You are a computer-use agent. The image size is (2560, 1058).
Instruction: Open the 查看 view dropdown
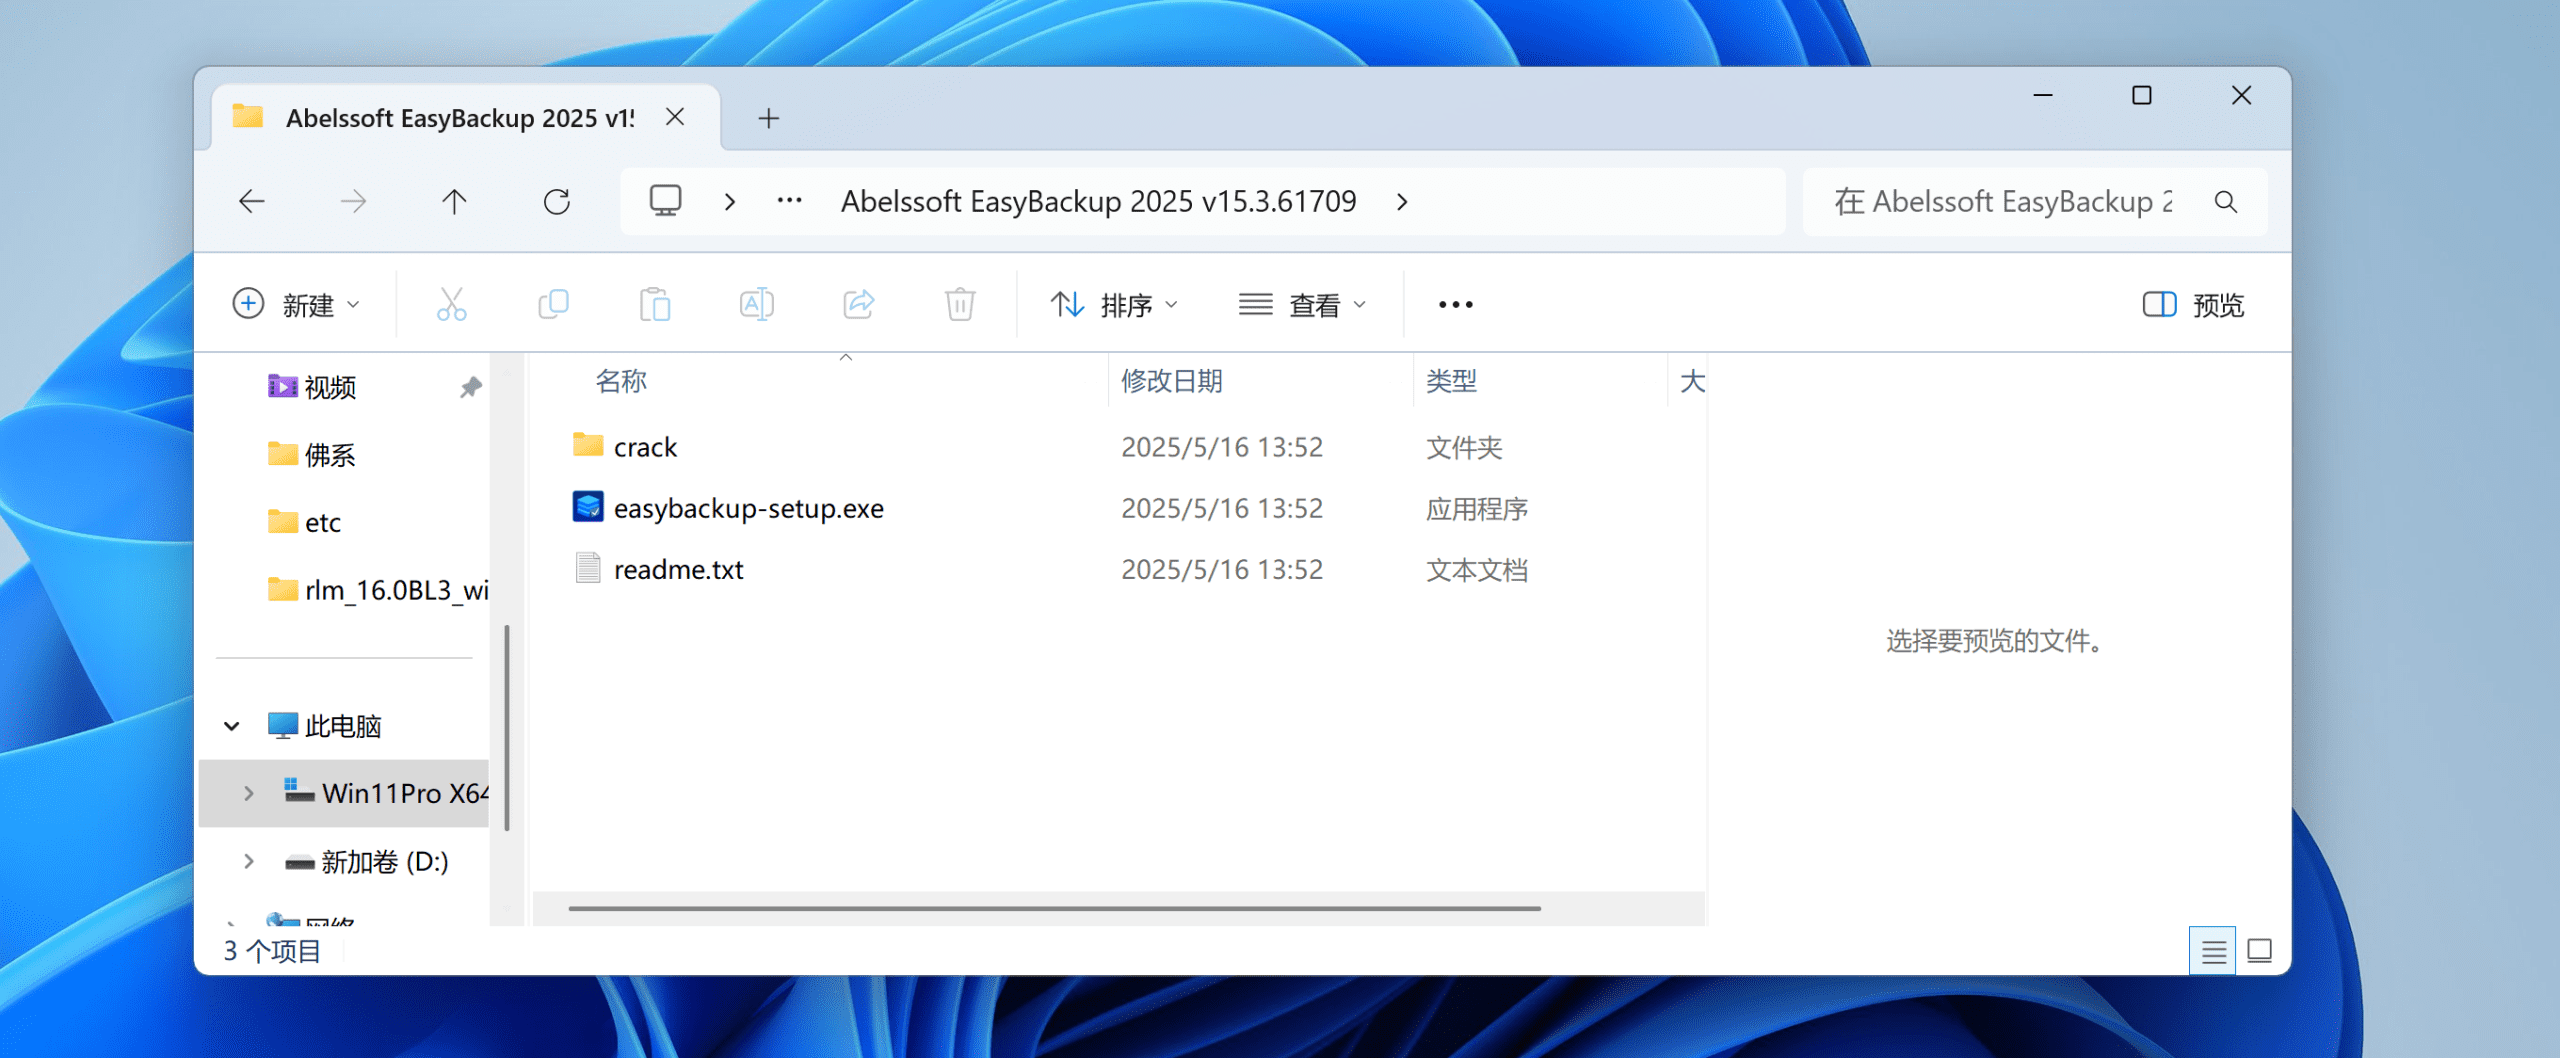1302,305
